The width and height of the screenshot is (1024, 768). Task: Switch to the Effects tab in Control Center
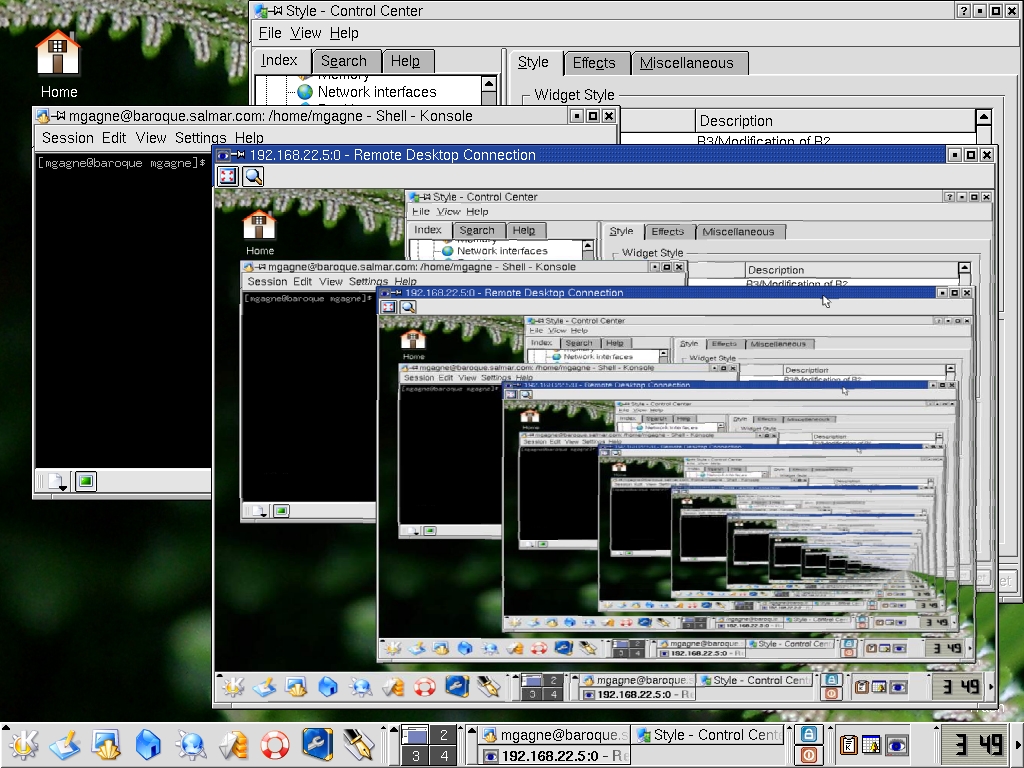point(596,63)
